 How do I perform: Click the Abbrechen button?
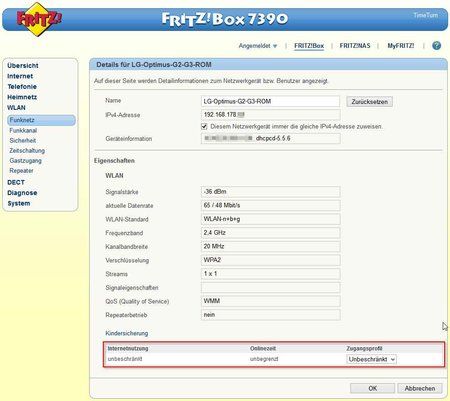point(420,388)
